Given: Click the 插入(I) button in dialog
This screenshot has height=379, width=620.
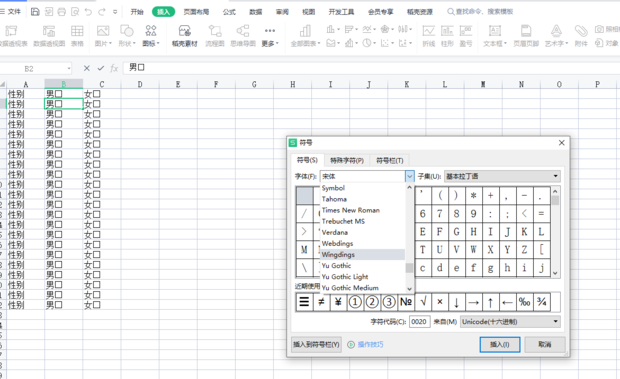Looking at the screenshot, I should (500, 345).
